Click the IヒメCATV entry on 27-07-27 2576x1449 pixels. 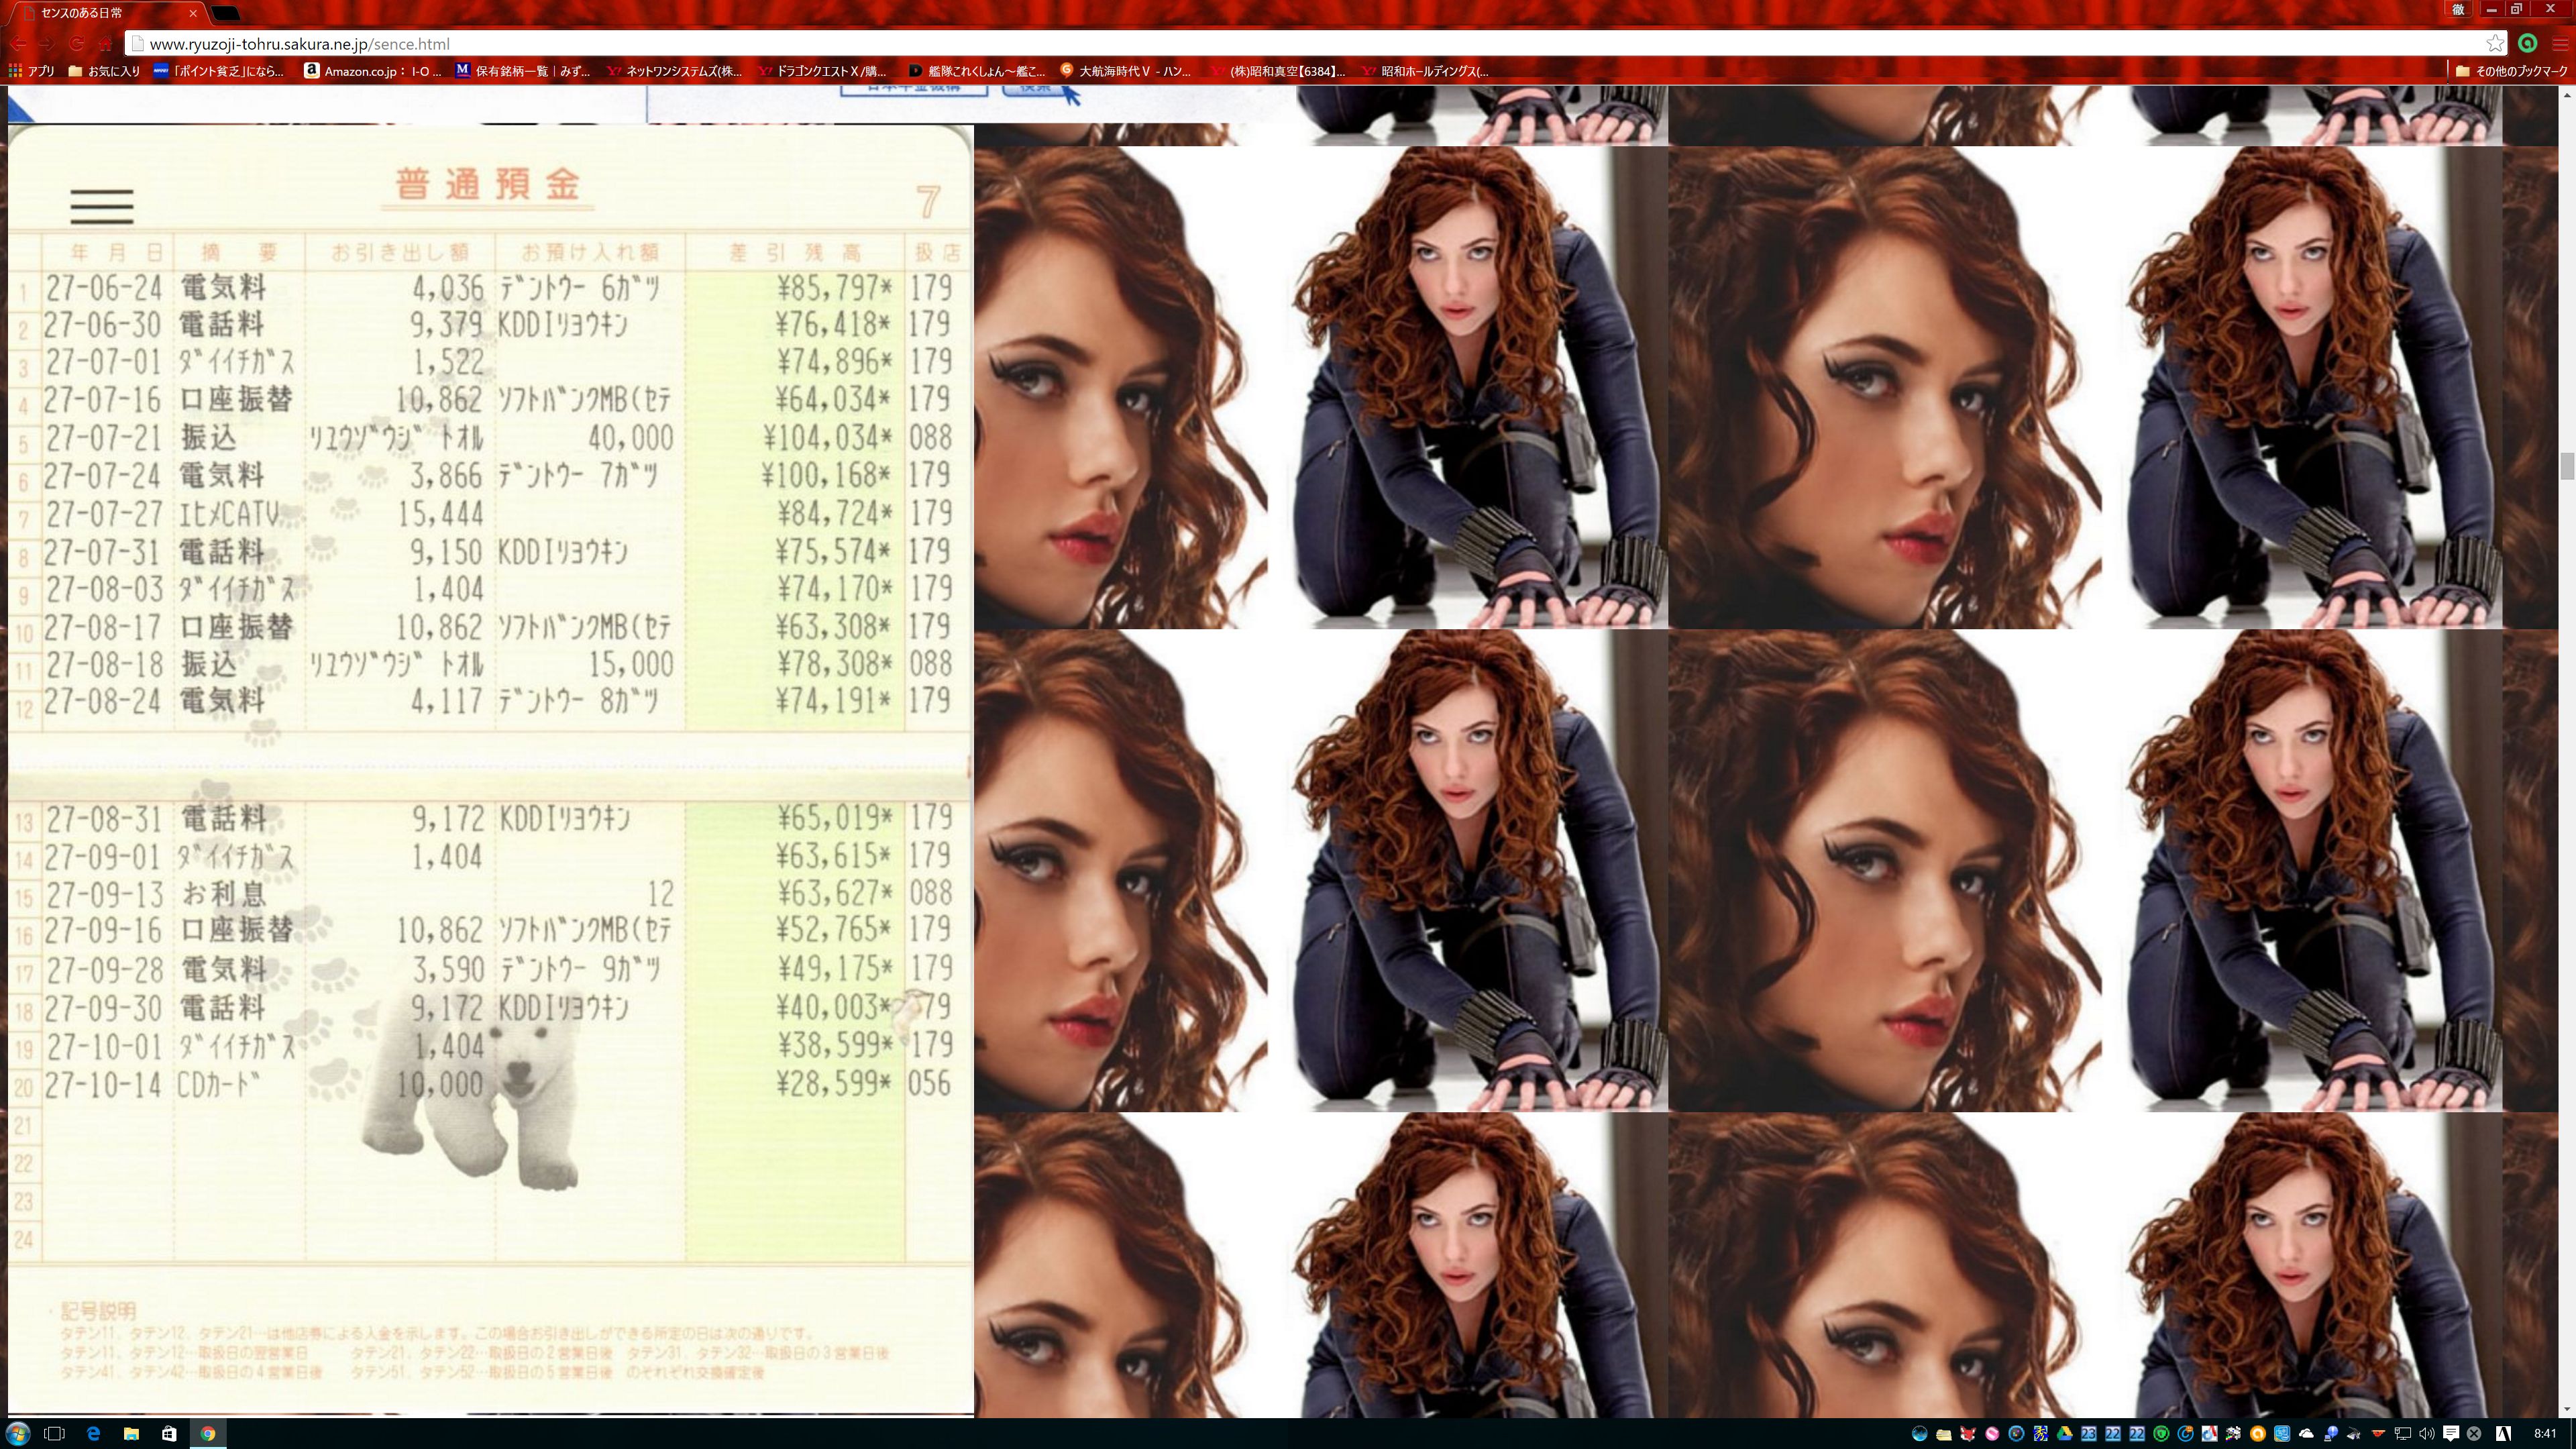[229, 514]
